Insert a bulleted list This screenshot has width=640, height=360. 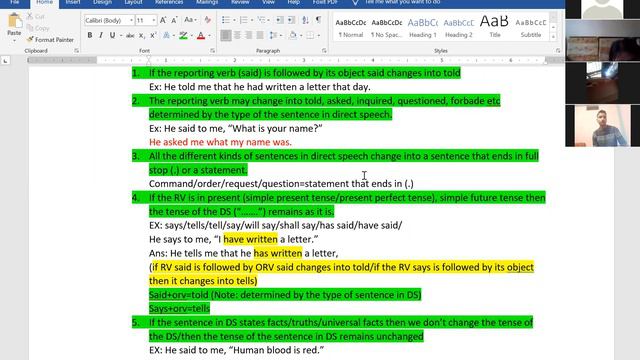tap(225, 20)
